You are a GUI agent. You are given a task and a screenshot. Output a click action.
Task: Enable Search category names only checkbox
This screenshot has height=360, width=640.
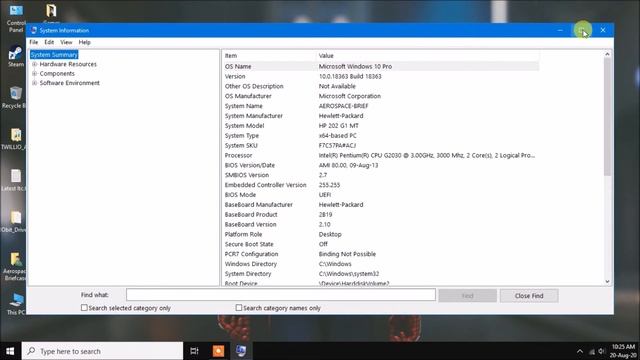pos(239,308)
